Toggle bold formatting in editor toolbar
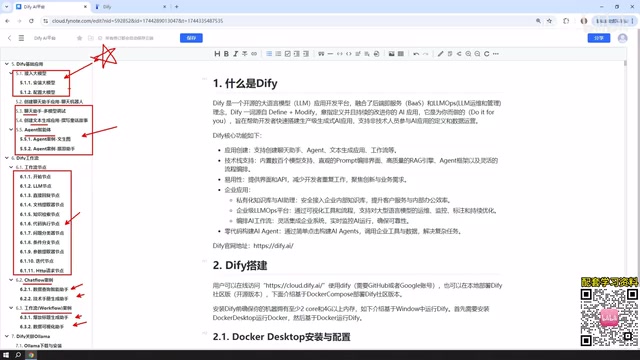The width and height of the screenshot is (640, 360). 226,54
